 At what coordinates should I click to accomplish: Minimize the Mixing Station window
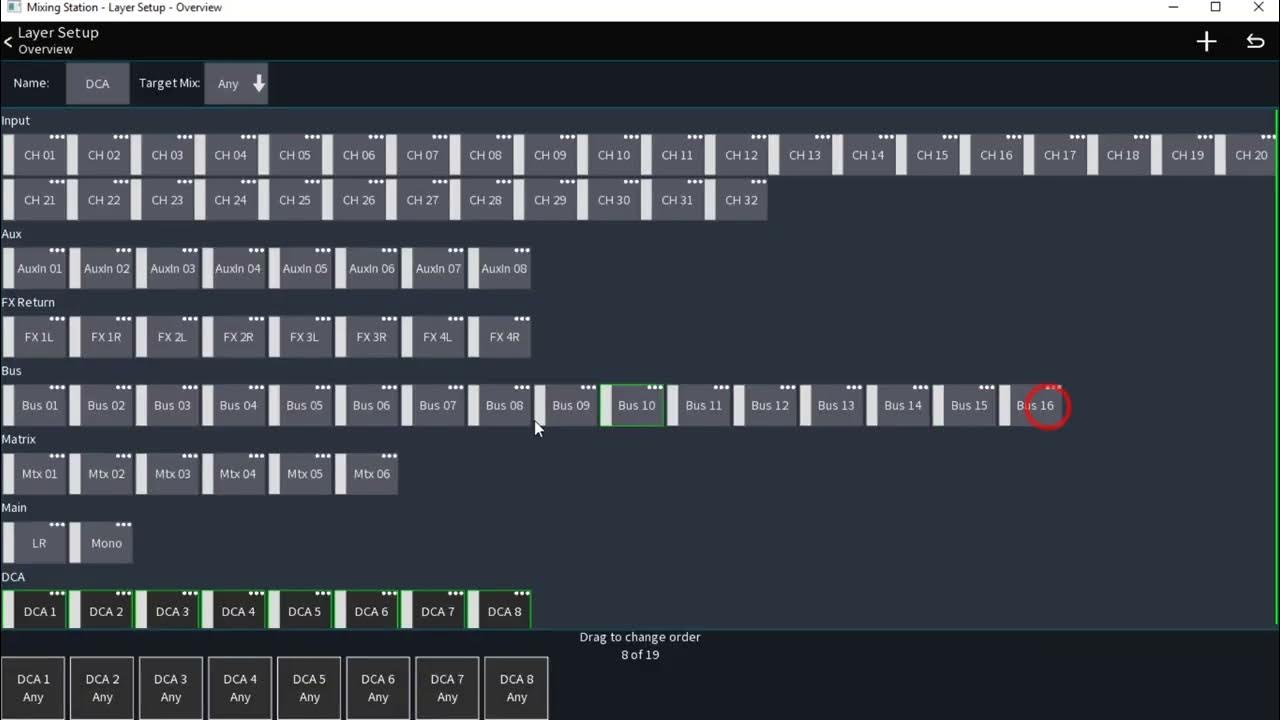pos(1172,7)
